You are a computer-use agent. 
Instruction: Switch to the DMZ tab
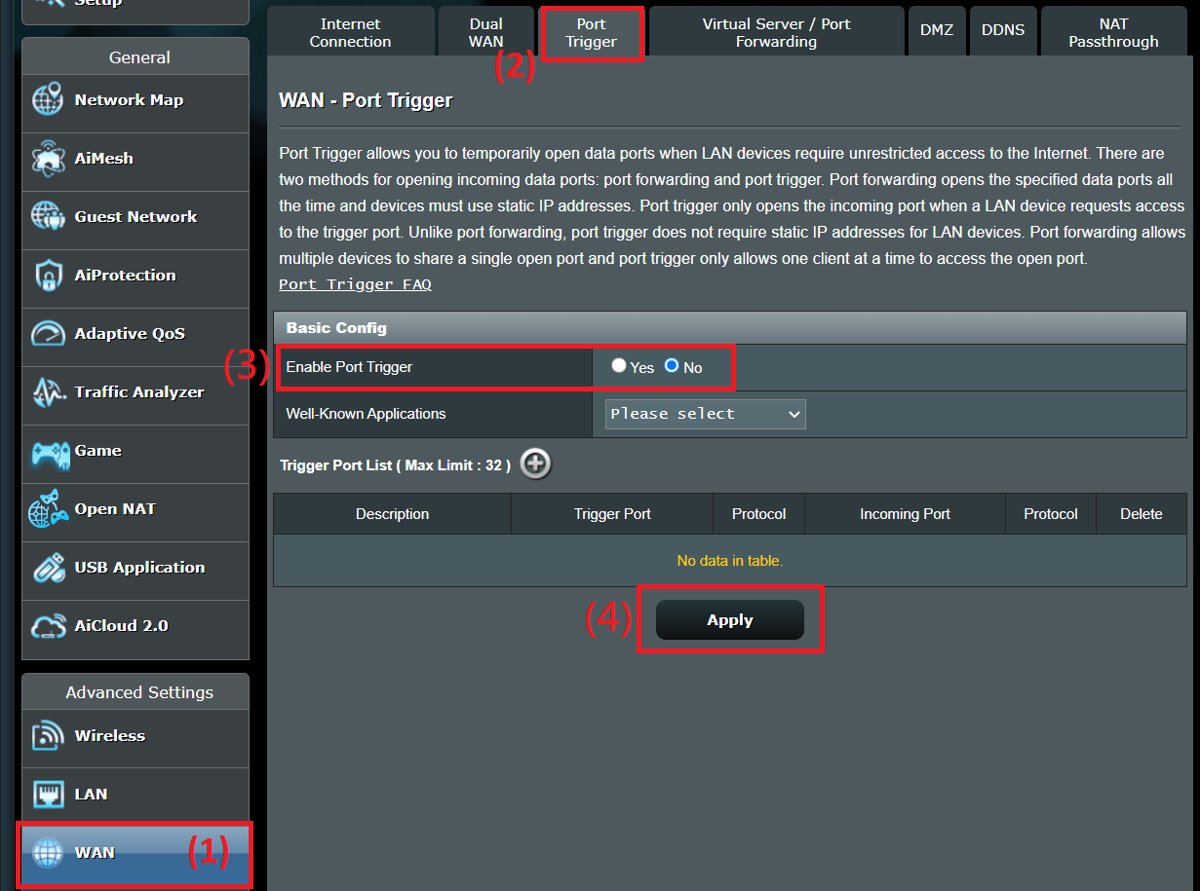pyautogui.click(x=936, y=30)
